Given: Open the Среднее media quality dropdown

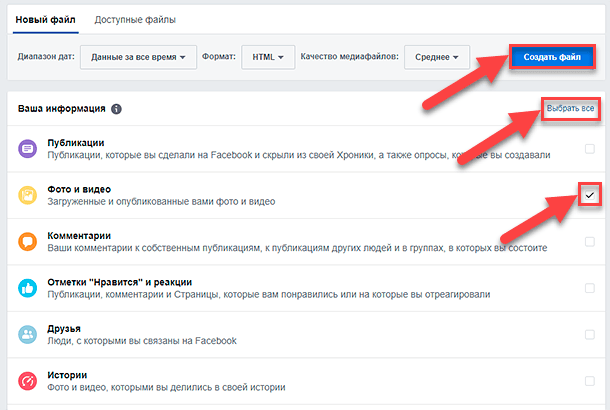Looking at the screenshot, I should pos(437,57).
